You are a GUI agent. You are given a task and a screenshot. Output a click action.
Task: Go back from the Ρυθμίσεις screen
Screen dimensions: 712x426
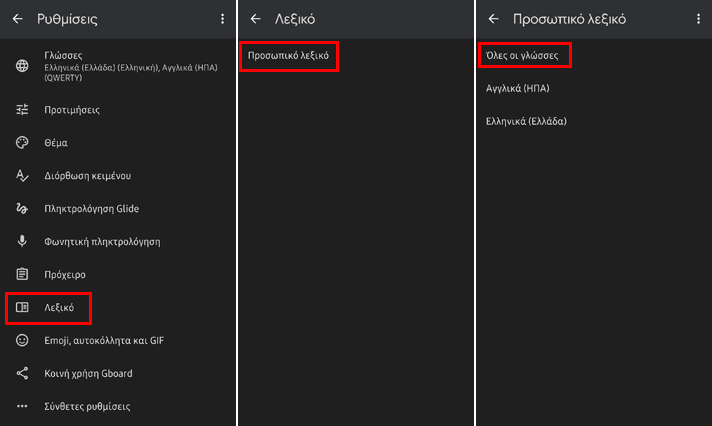click(18, 19)
